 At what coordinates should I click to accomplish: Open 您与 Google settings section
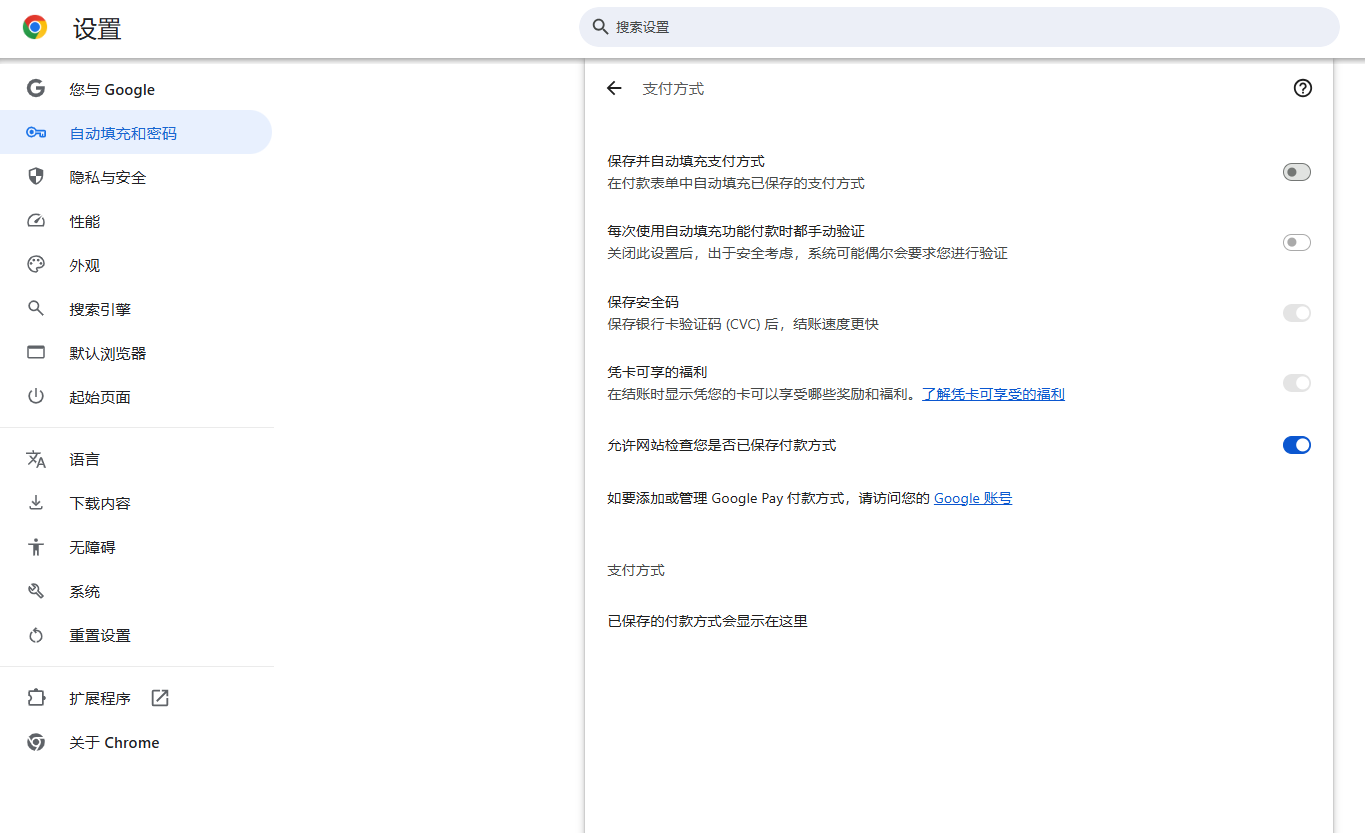[x=136, y=89]
